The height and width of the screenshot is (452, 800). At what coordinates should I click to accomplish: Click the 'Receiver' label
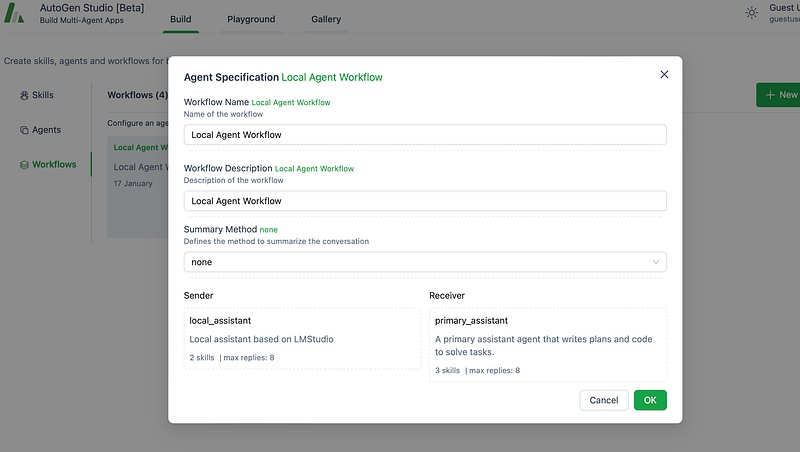[447, 295]
